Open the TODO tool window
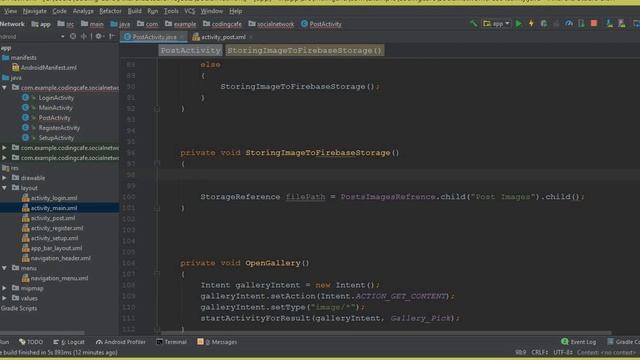Viewport: 640px width, 360px height. coord(31,342)
